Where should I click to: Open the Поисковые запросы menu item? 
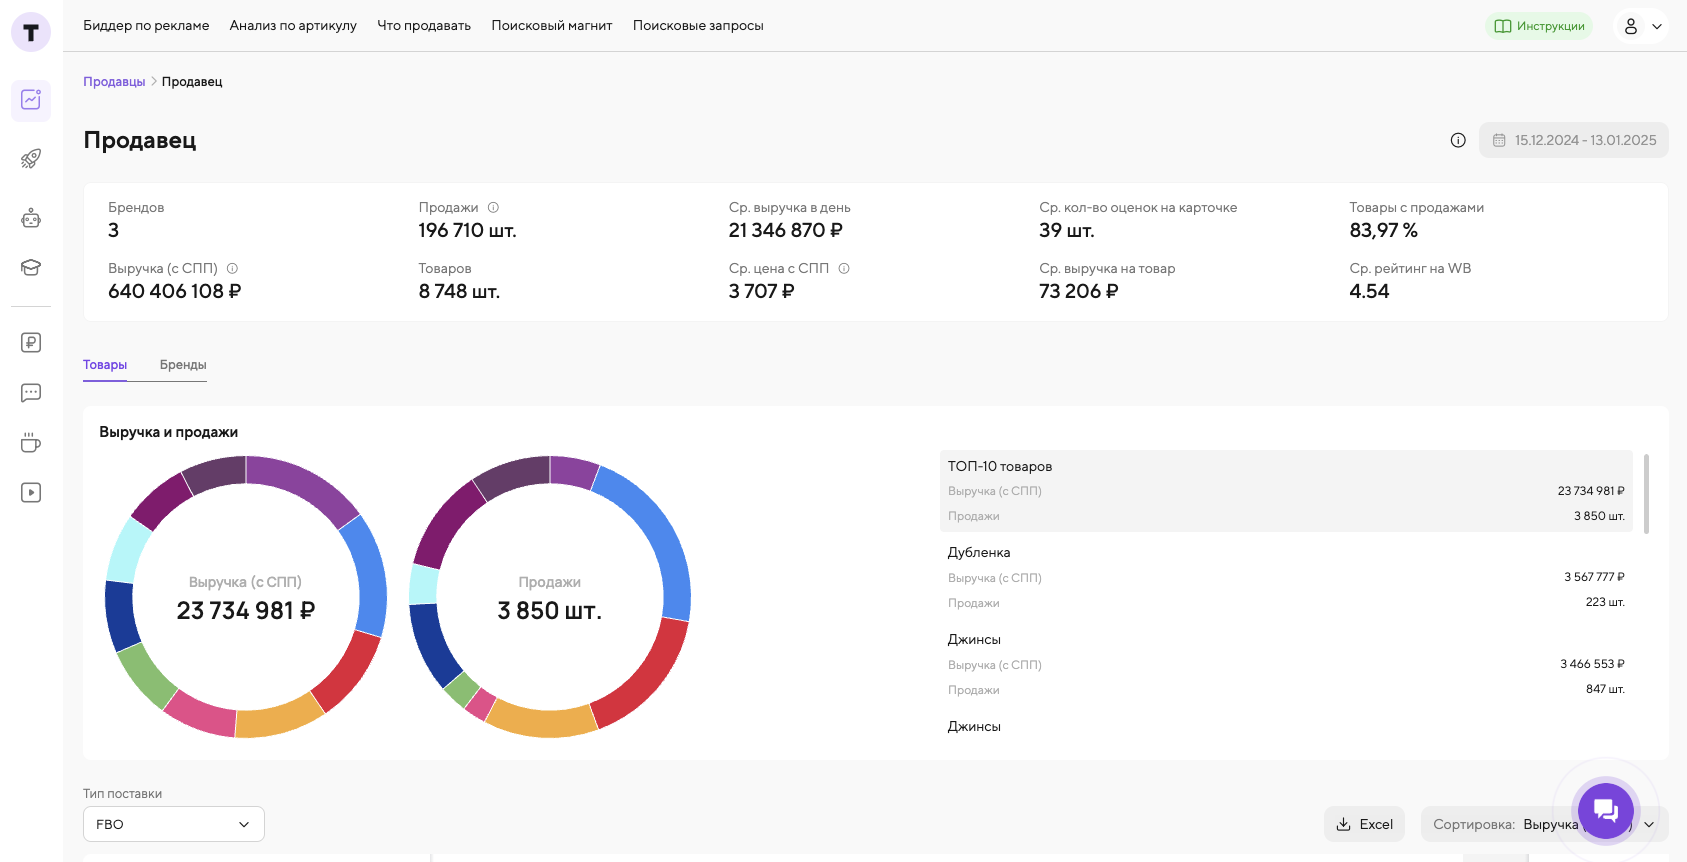click(x=698, y=26)
